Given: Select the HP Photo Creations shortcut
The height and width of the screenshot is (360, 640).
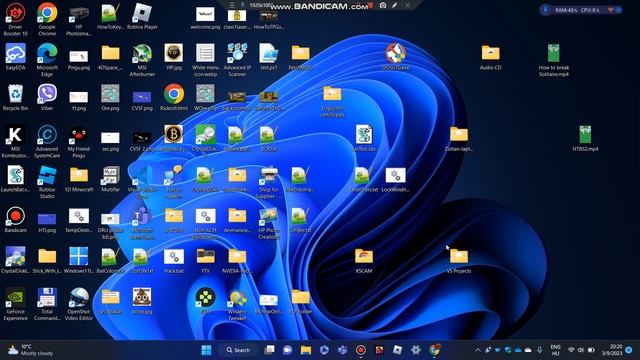Looking at the screenshot, I should tap(269, 223).
